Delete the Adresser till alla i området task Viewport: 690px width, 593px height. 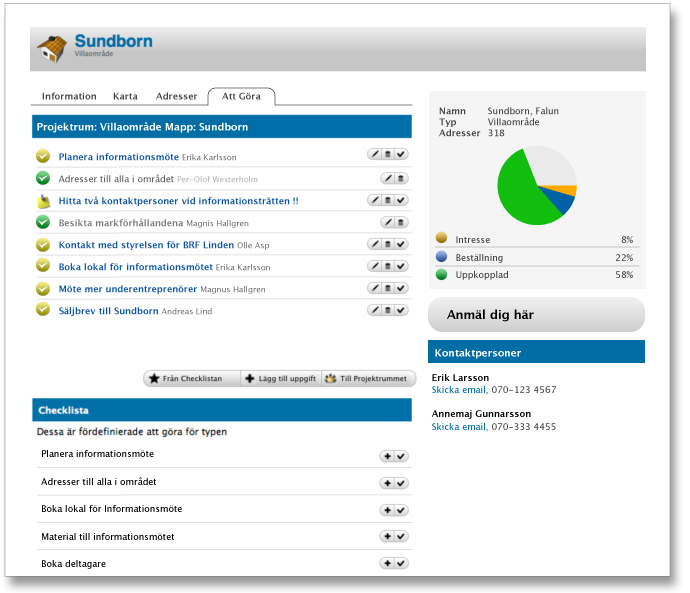401,178
